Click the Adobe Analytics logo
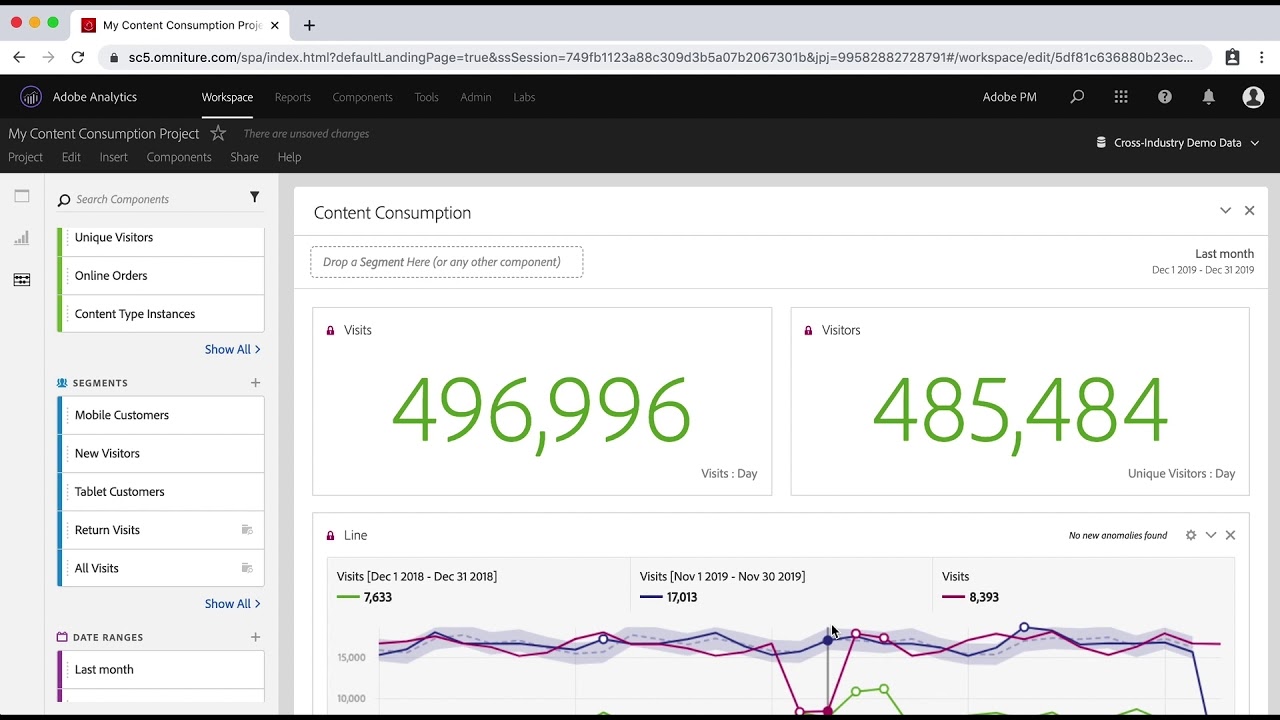The height and width of the screenshot is (720, 1280). tap(31, 97)
